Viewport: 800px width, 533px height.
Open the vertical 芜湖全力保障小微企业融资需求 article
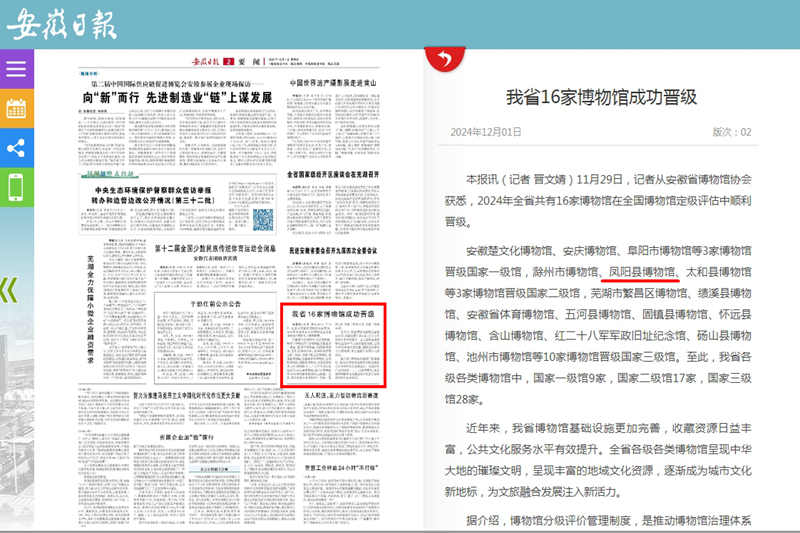click(x=91, y=310)
